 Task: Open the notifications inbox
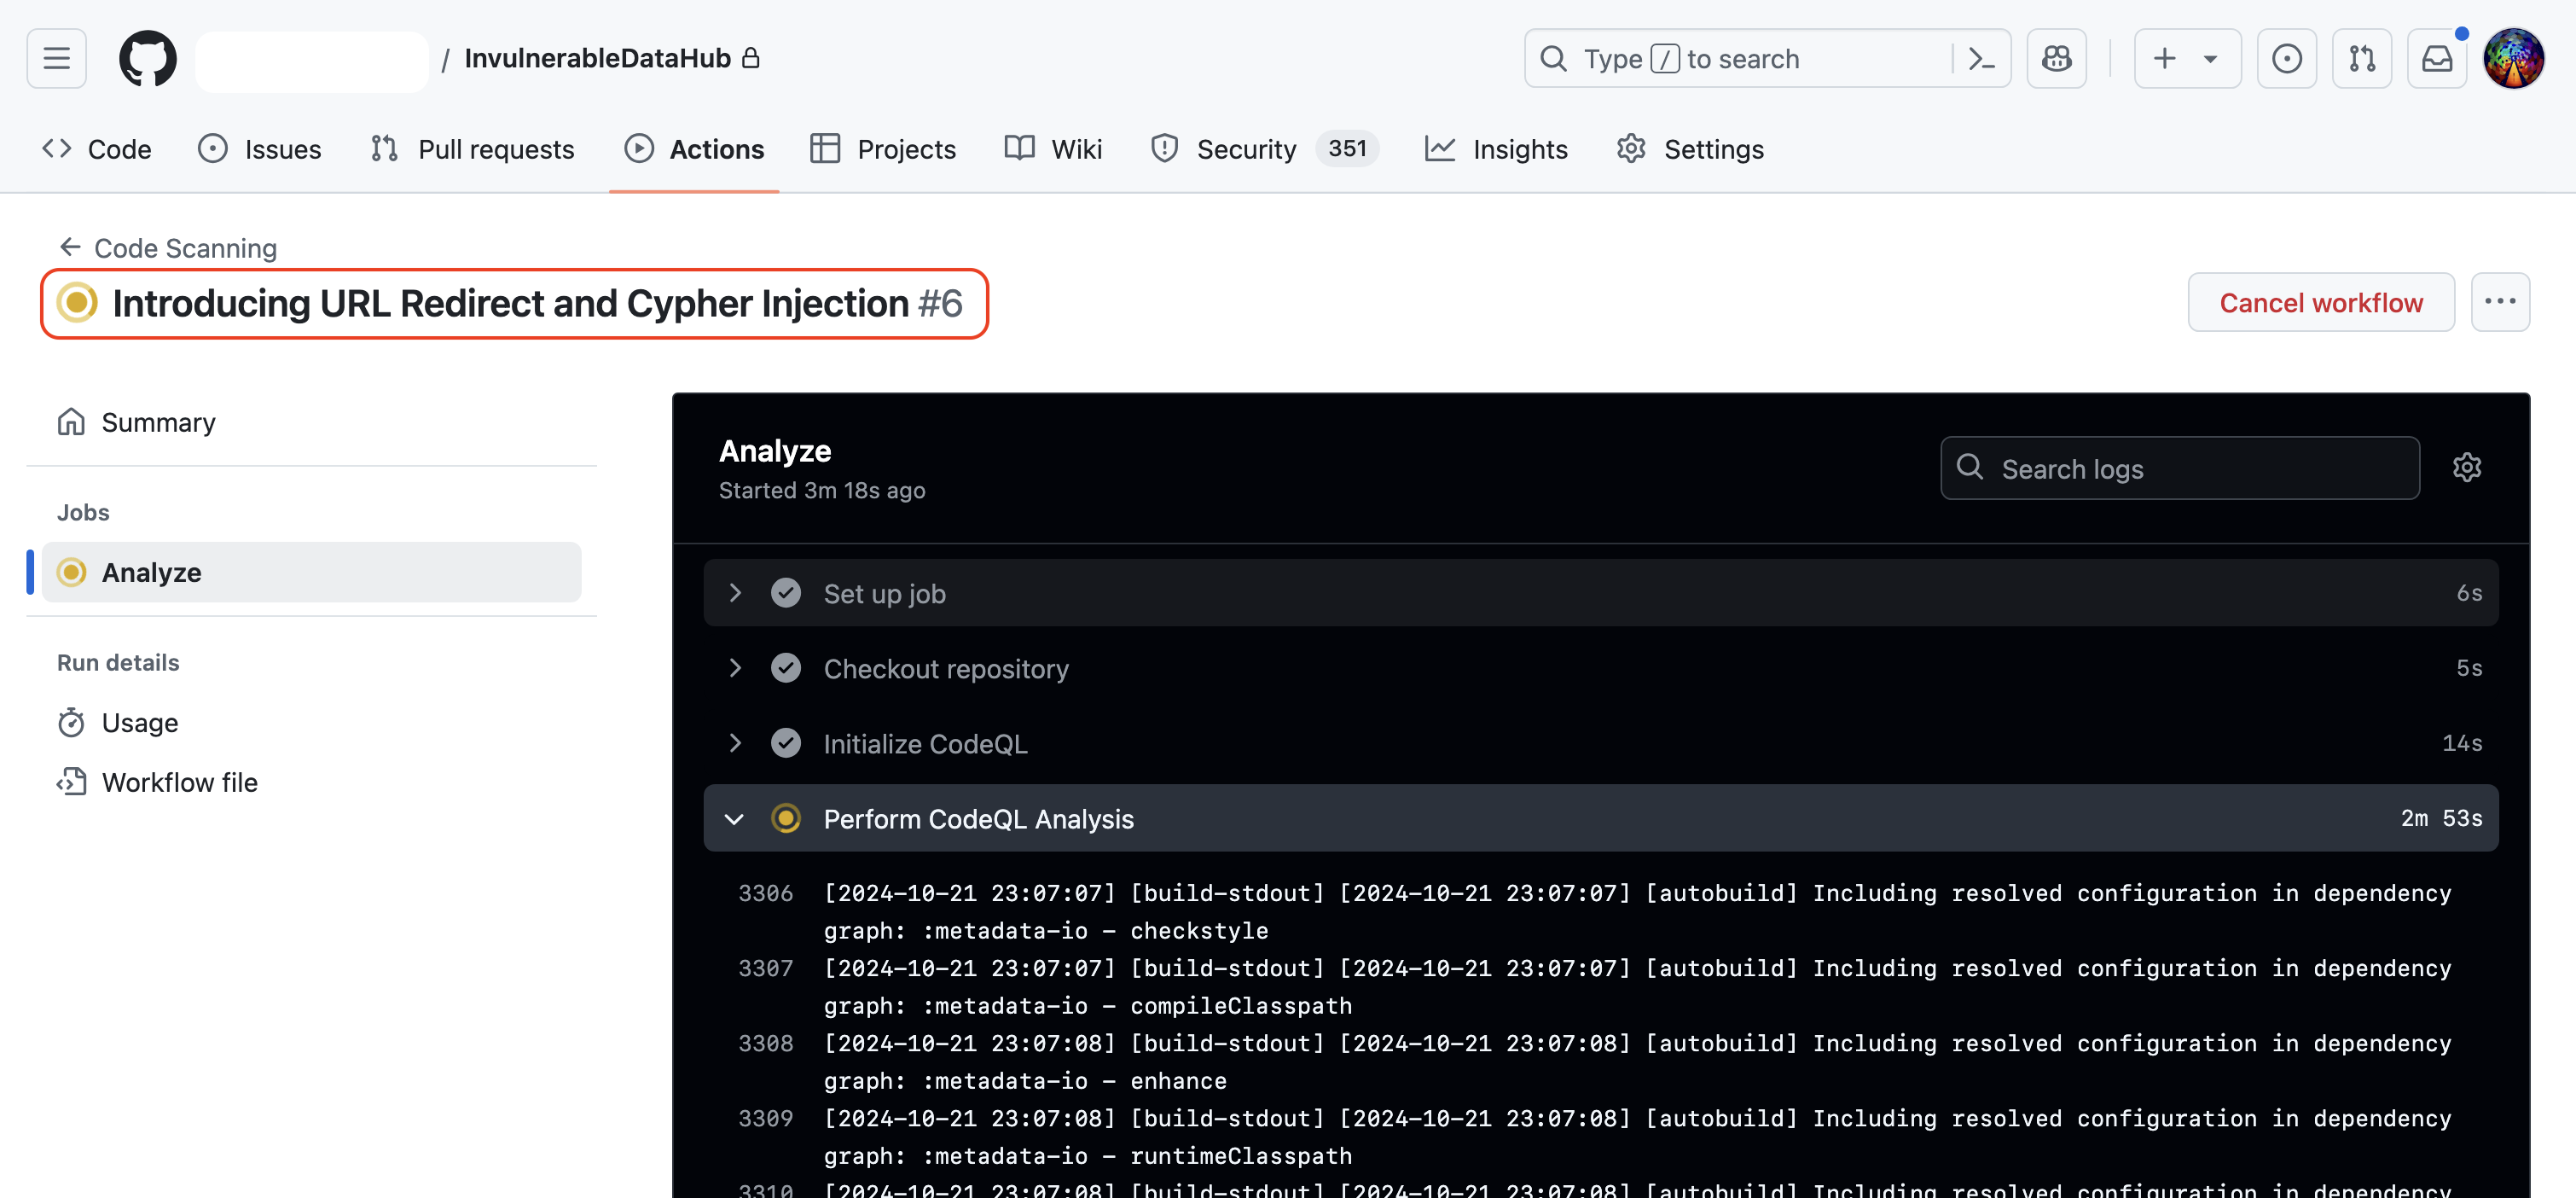2436,59
